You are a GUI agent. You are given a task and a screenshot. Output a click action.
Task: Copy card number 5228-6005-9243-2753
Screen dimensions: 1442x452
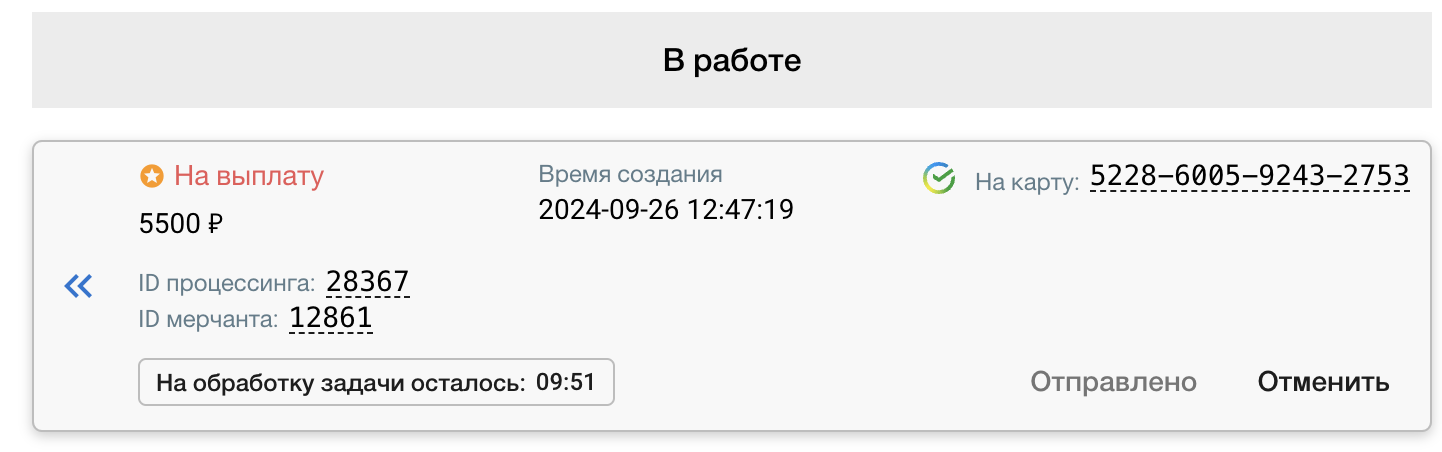pyautogui.click(x=1249, y=177)
